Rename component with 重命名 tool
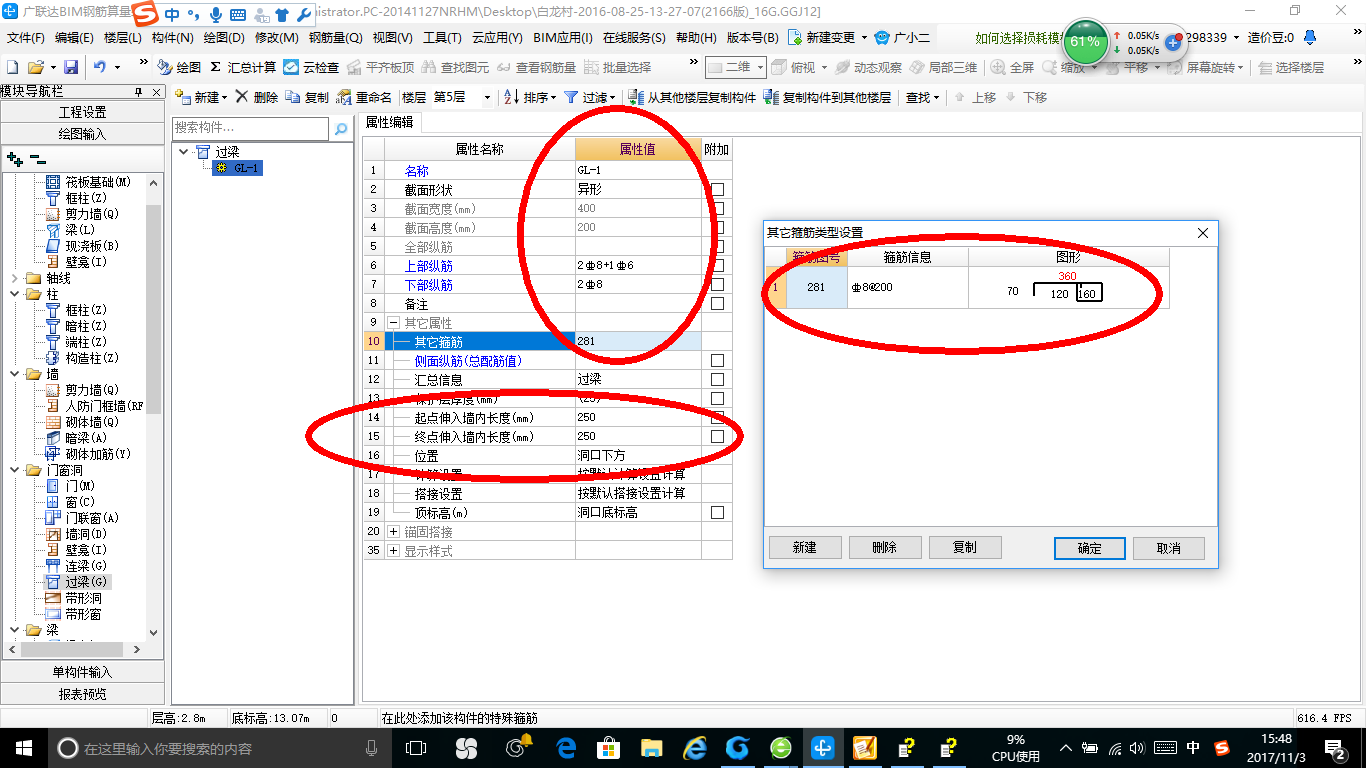This screenshot has width=1366, height=768. coord(364,97)
